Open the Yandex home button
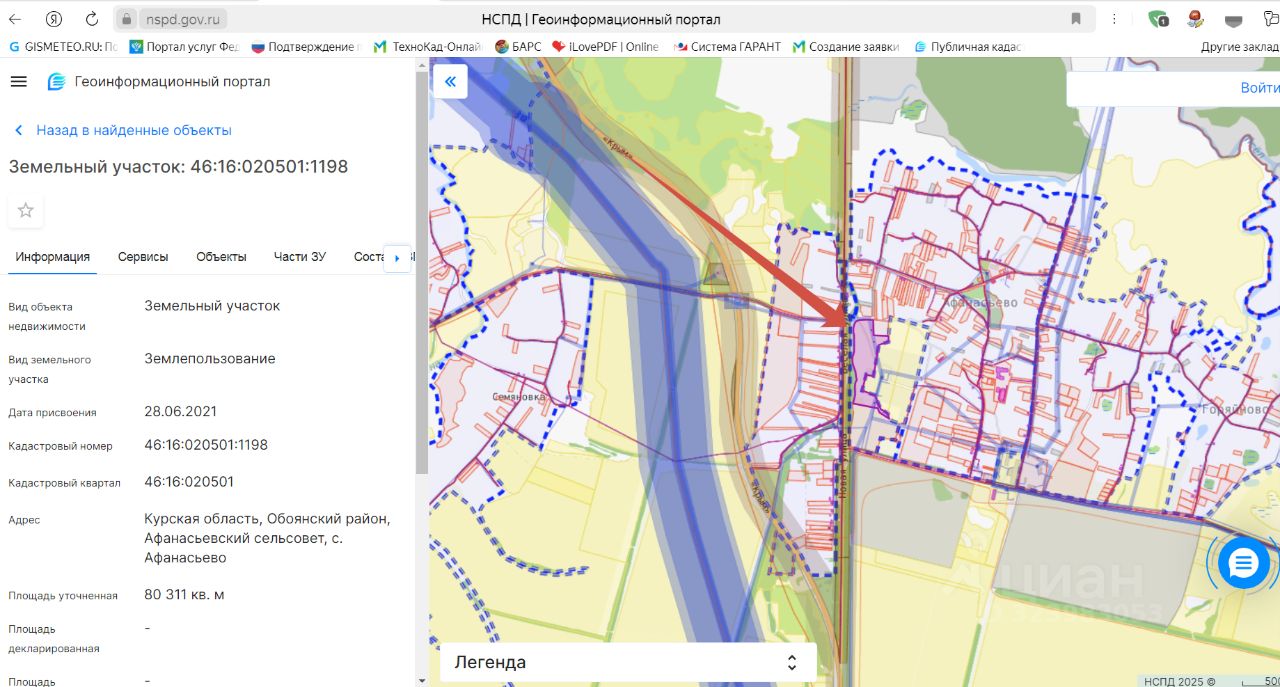This screenshot has width=1280, height=687. (54, 19)
